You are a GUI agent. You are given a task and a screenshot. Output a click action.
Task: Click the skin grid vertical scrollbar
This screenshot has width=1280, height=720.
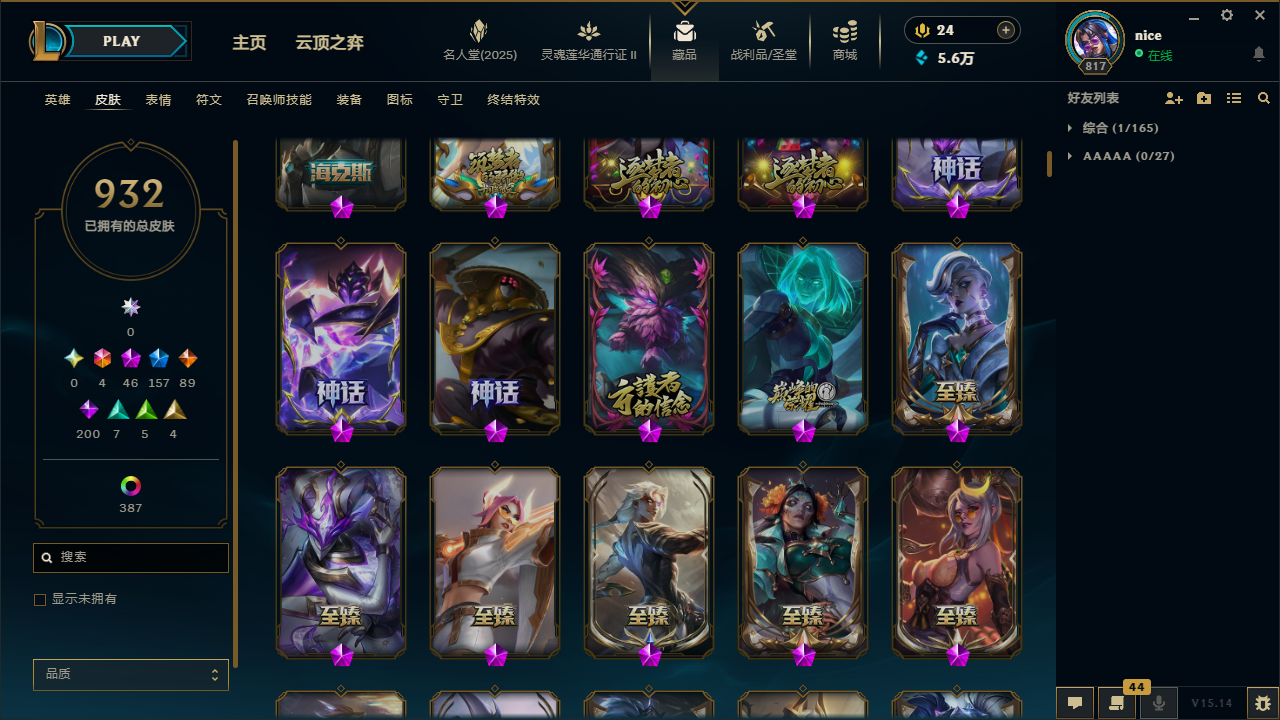click(x=1050, y=163)
